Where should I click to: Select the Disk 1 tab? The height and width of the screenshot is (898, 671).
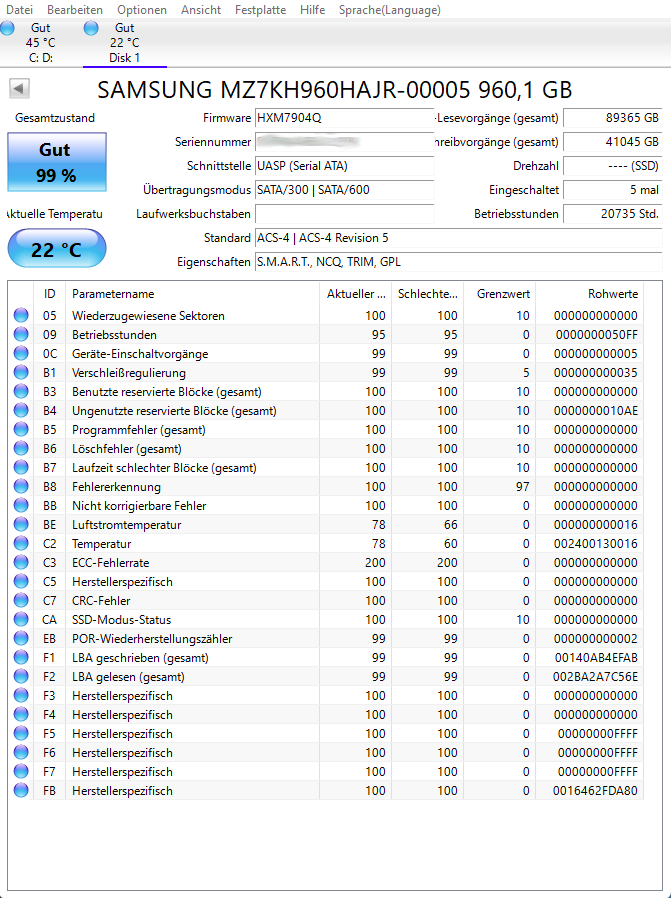click(124, 43)
